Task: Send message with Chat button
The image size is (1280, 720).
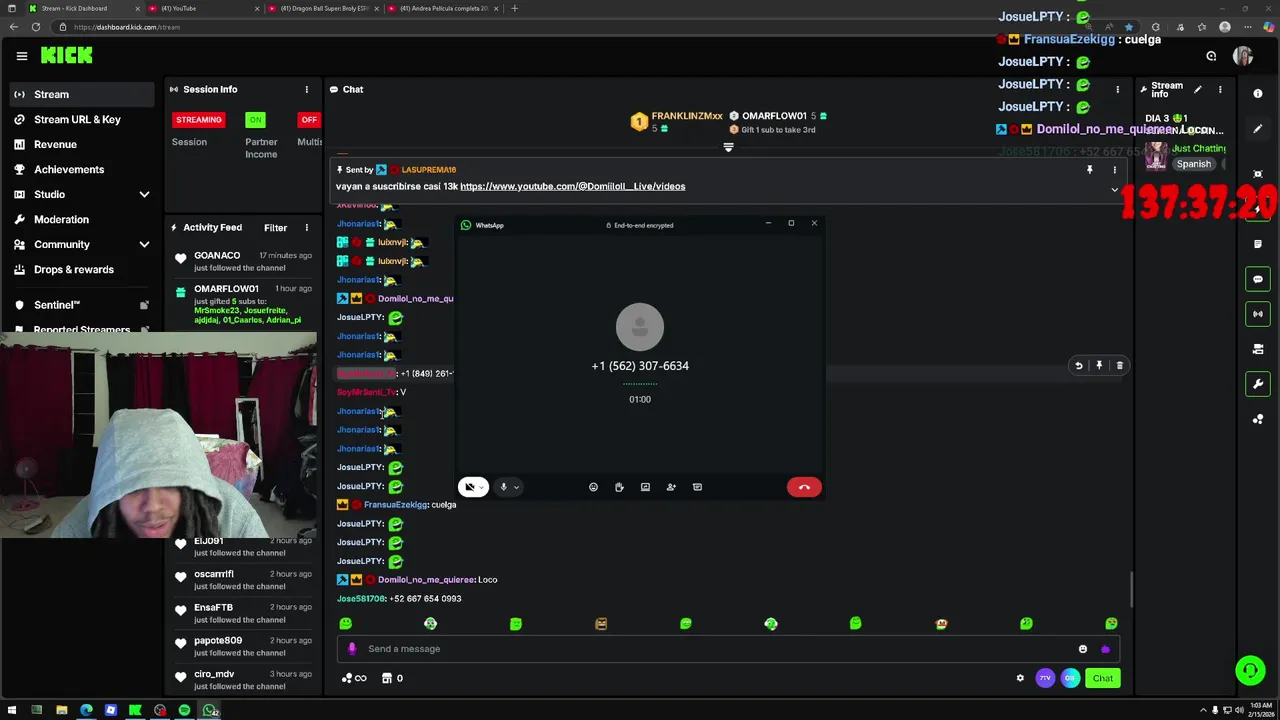Action: click(x=1102, y=678)
